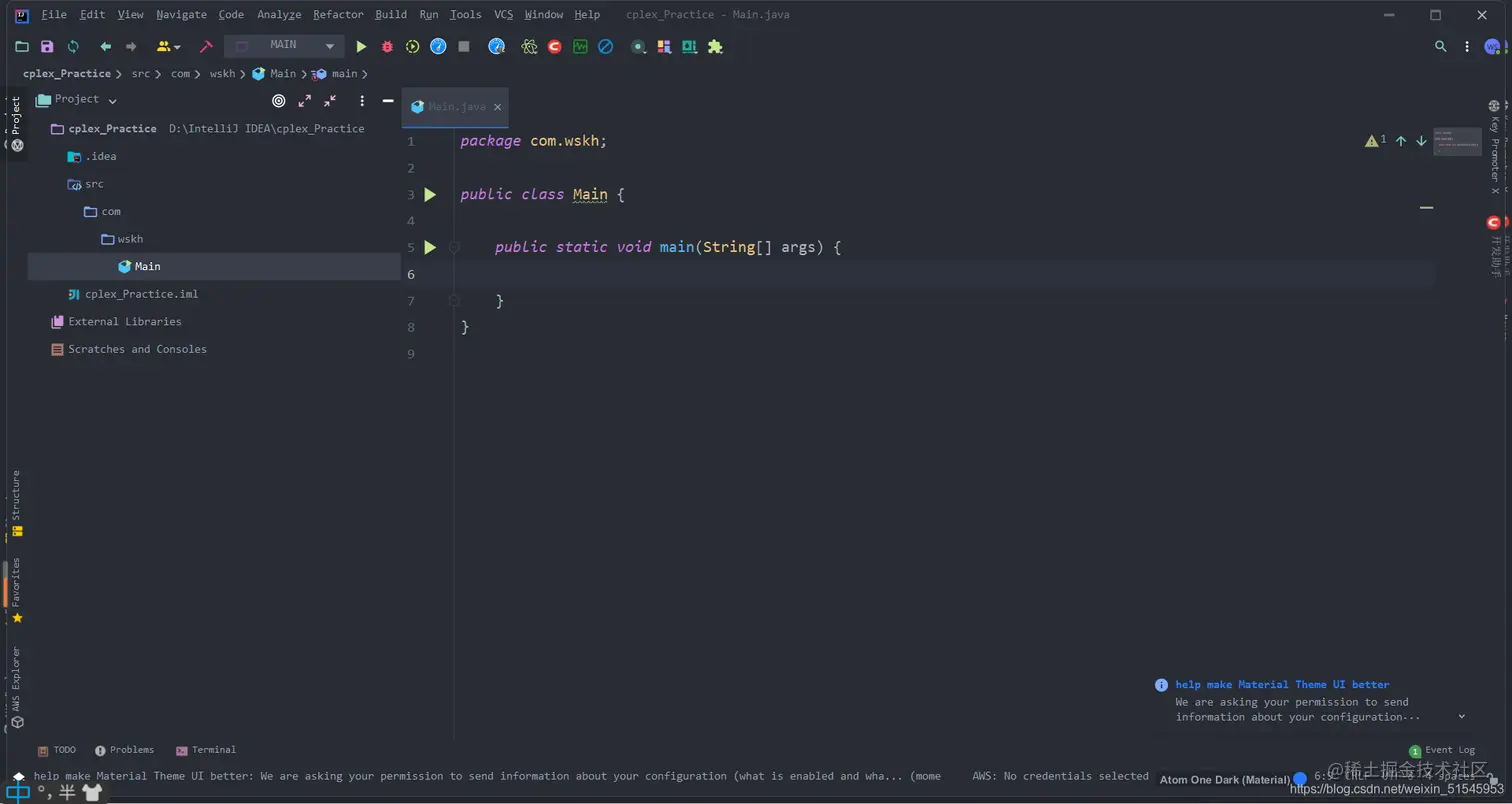Click the red C toolbar icon

[x=554, y=46]
